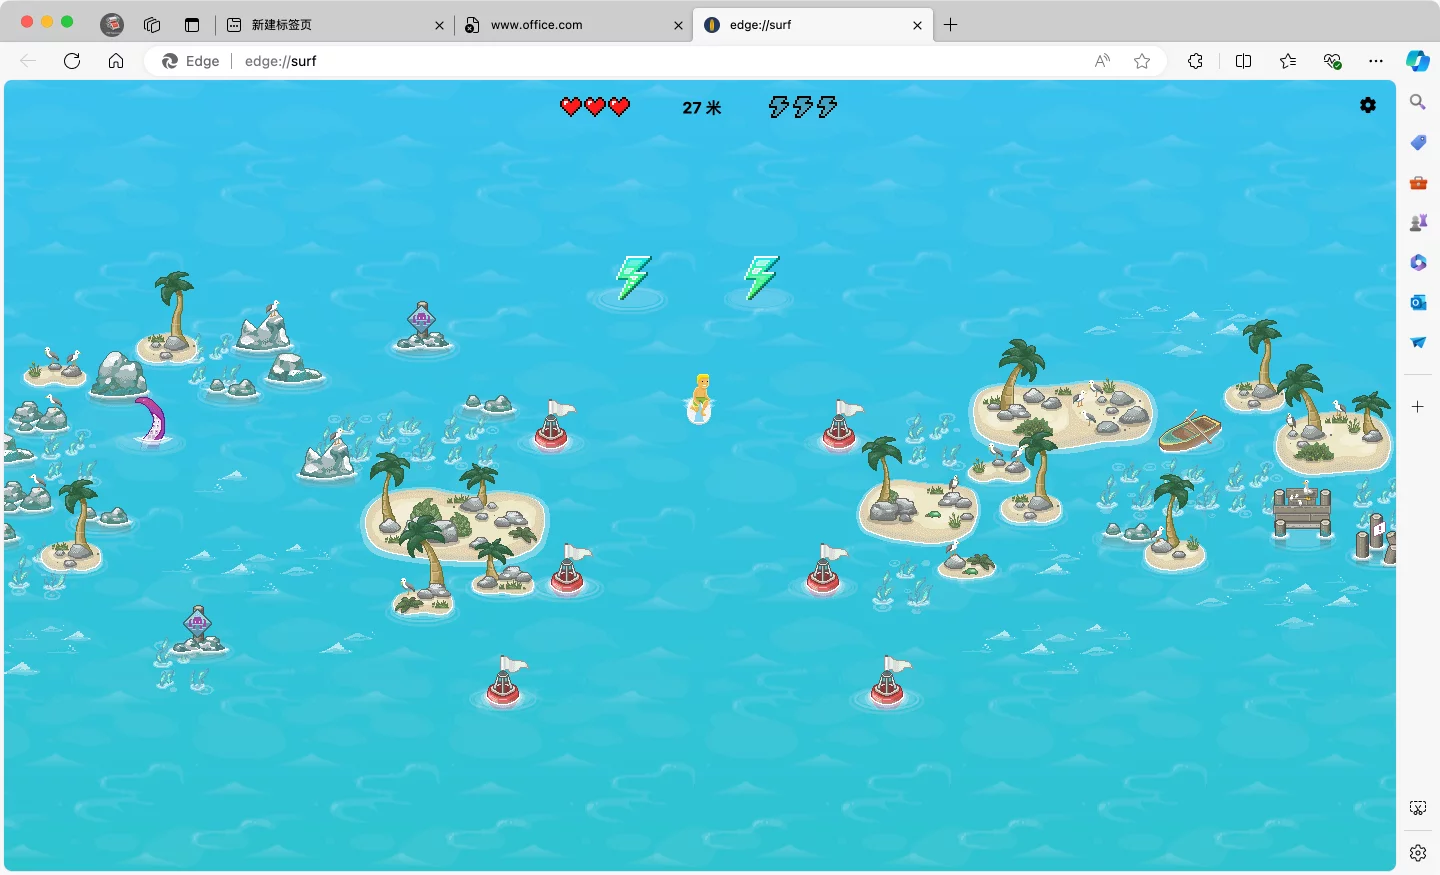Add this page to favorites star
This screenshot has width=1440, height=875.
pyautogui.click(x=1142, y=61)
